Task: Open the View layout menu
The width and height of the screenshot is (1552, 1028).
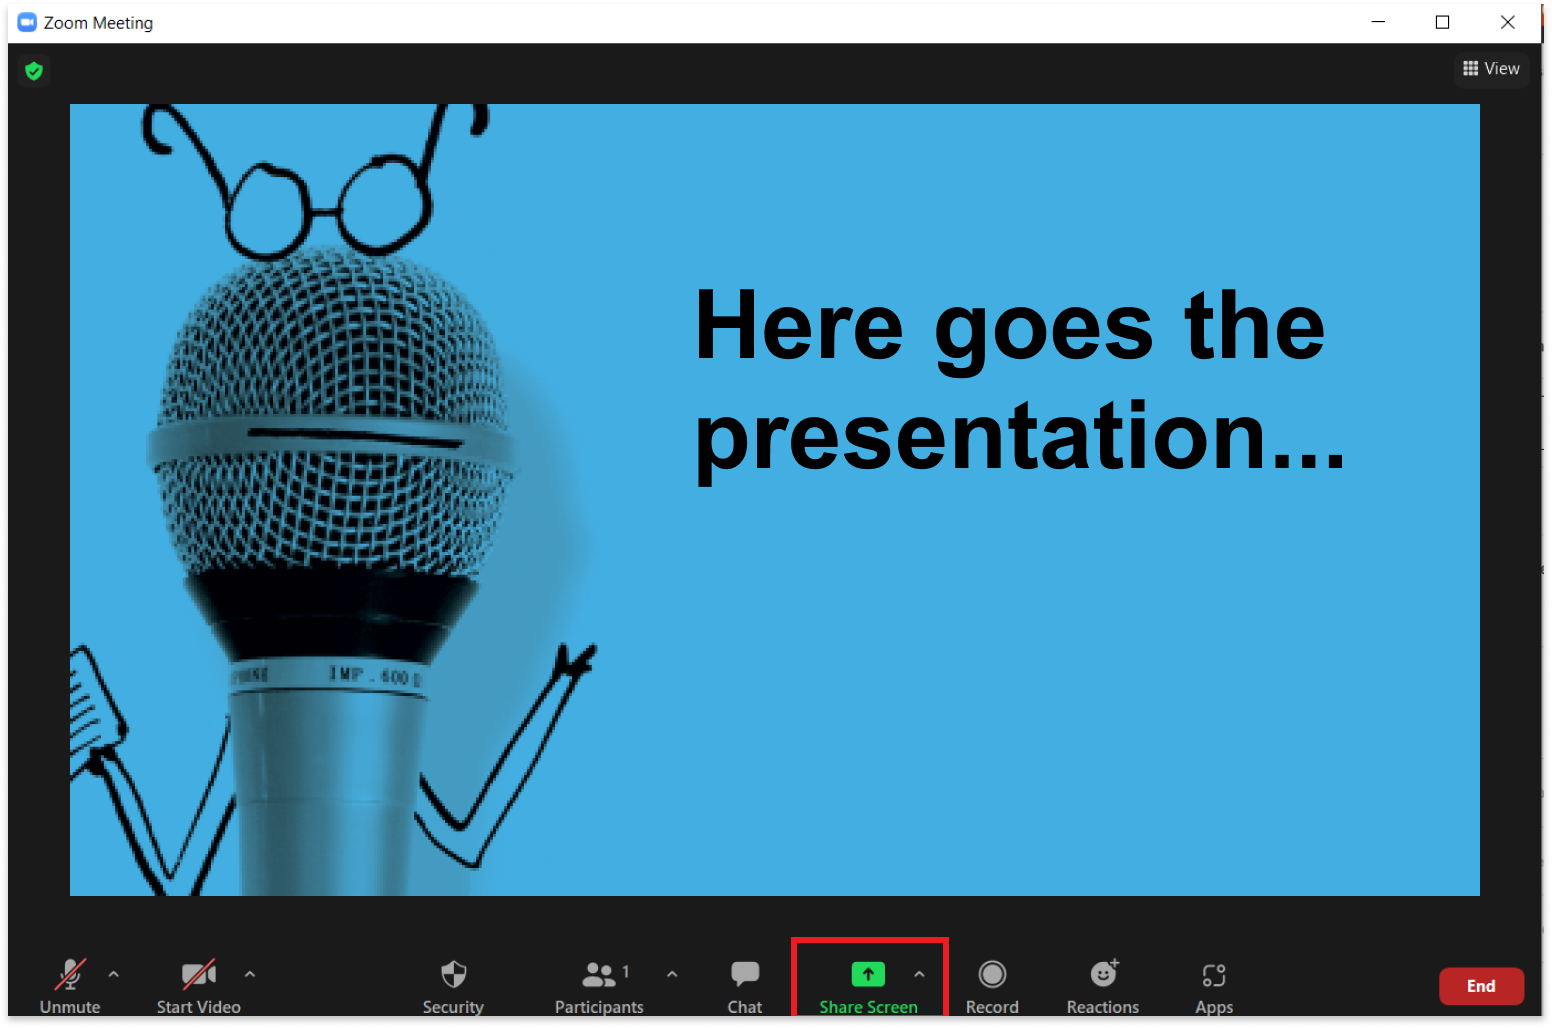Action: [1491, 69]
